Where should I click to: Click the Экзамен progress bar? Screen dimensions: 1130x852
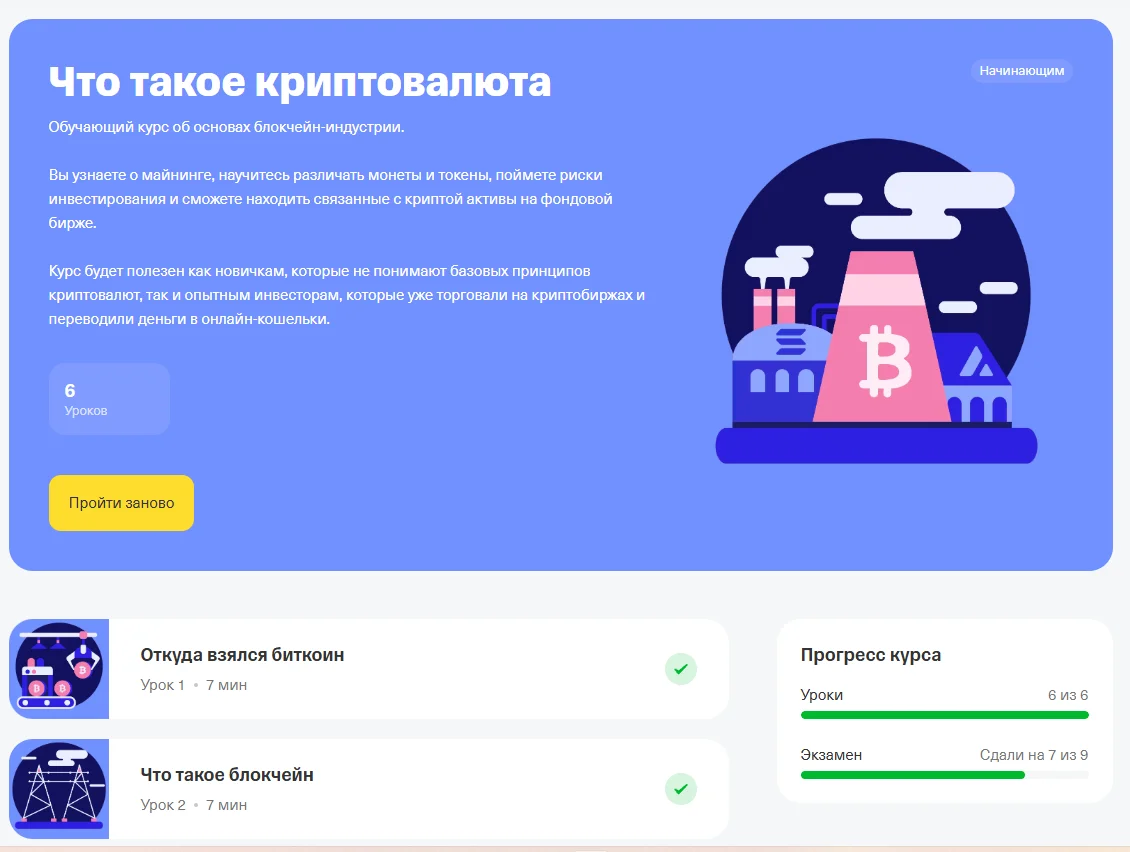pyautogui.click(x=944, y=775)
